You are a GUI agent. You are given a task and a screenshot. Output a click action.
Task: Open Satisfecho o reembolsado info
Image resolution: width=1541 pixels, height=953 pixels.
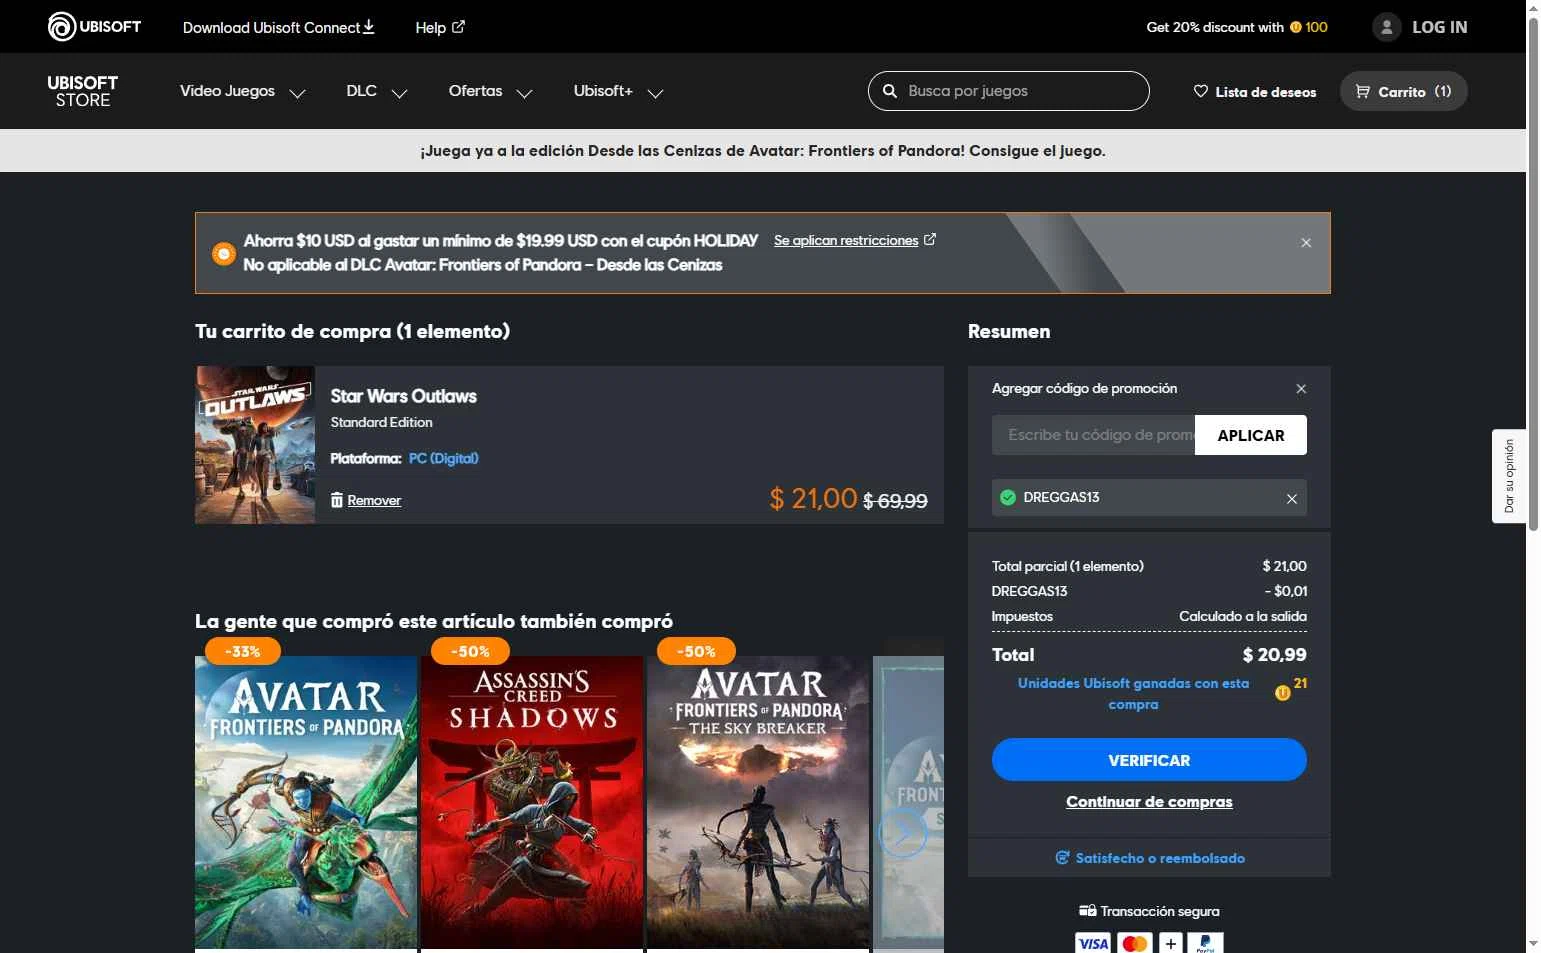1149,858
